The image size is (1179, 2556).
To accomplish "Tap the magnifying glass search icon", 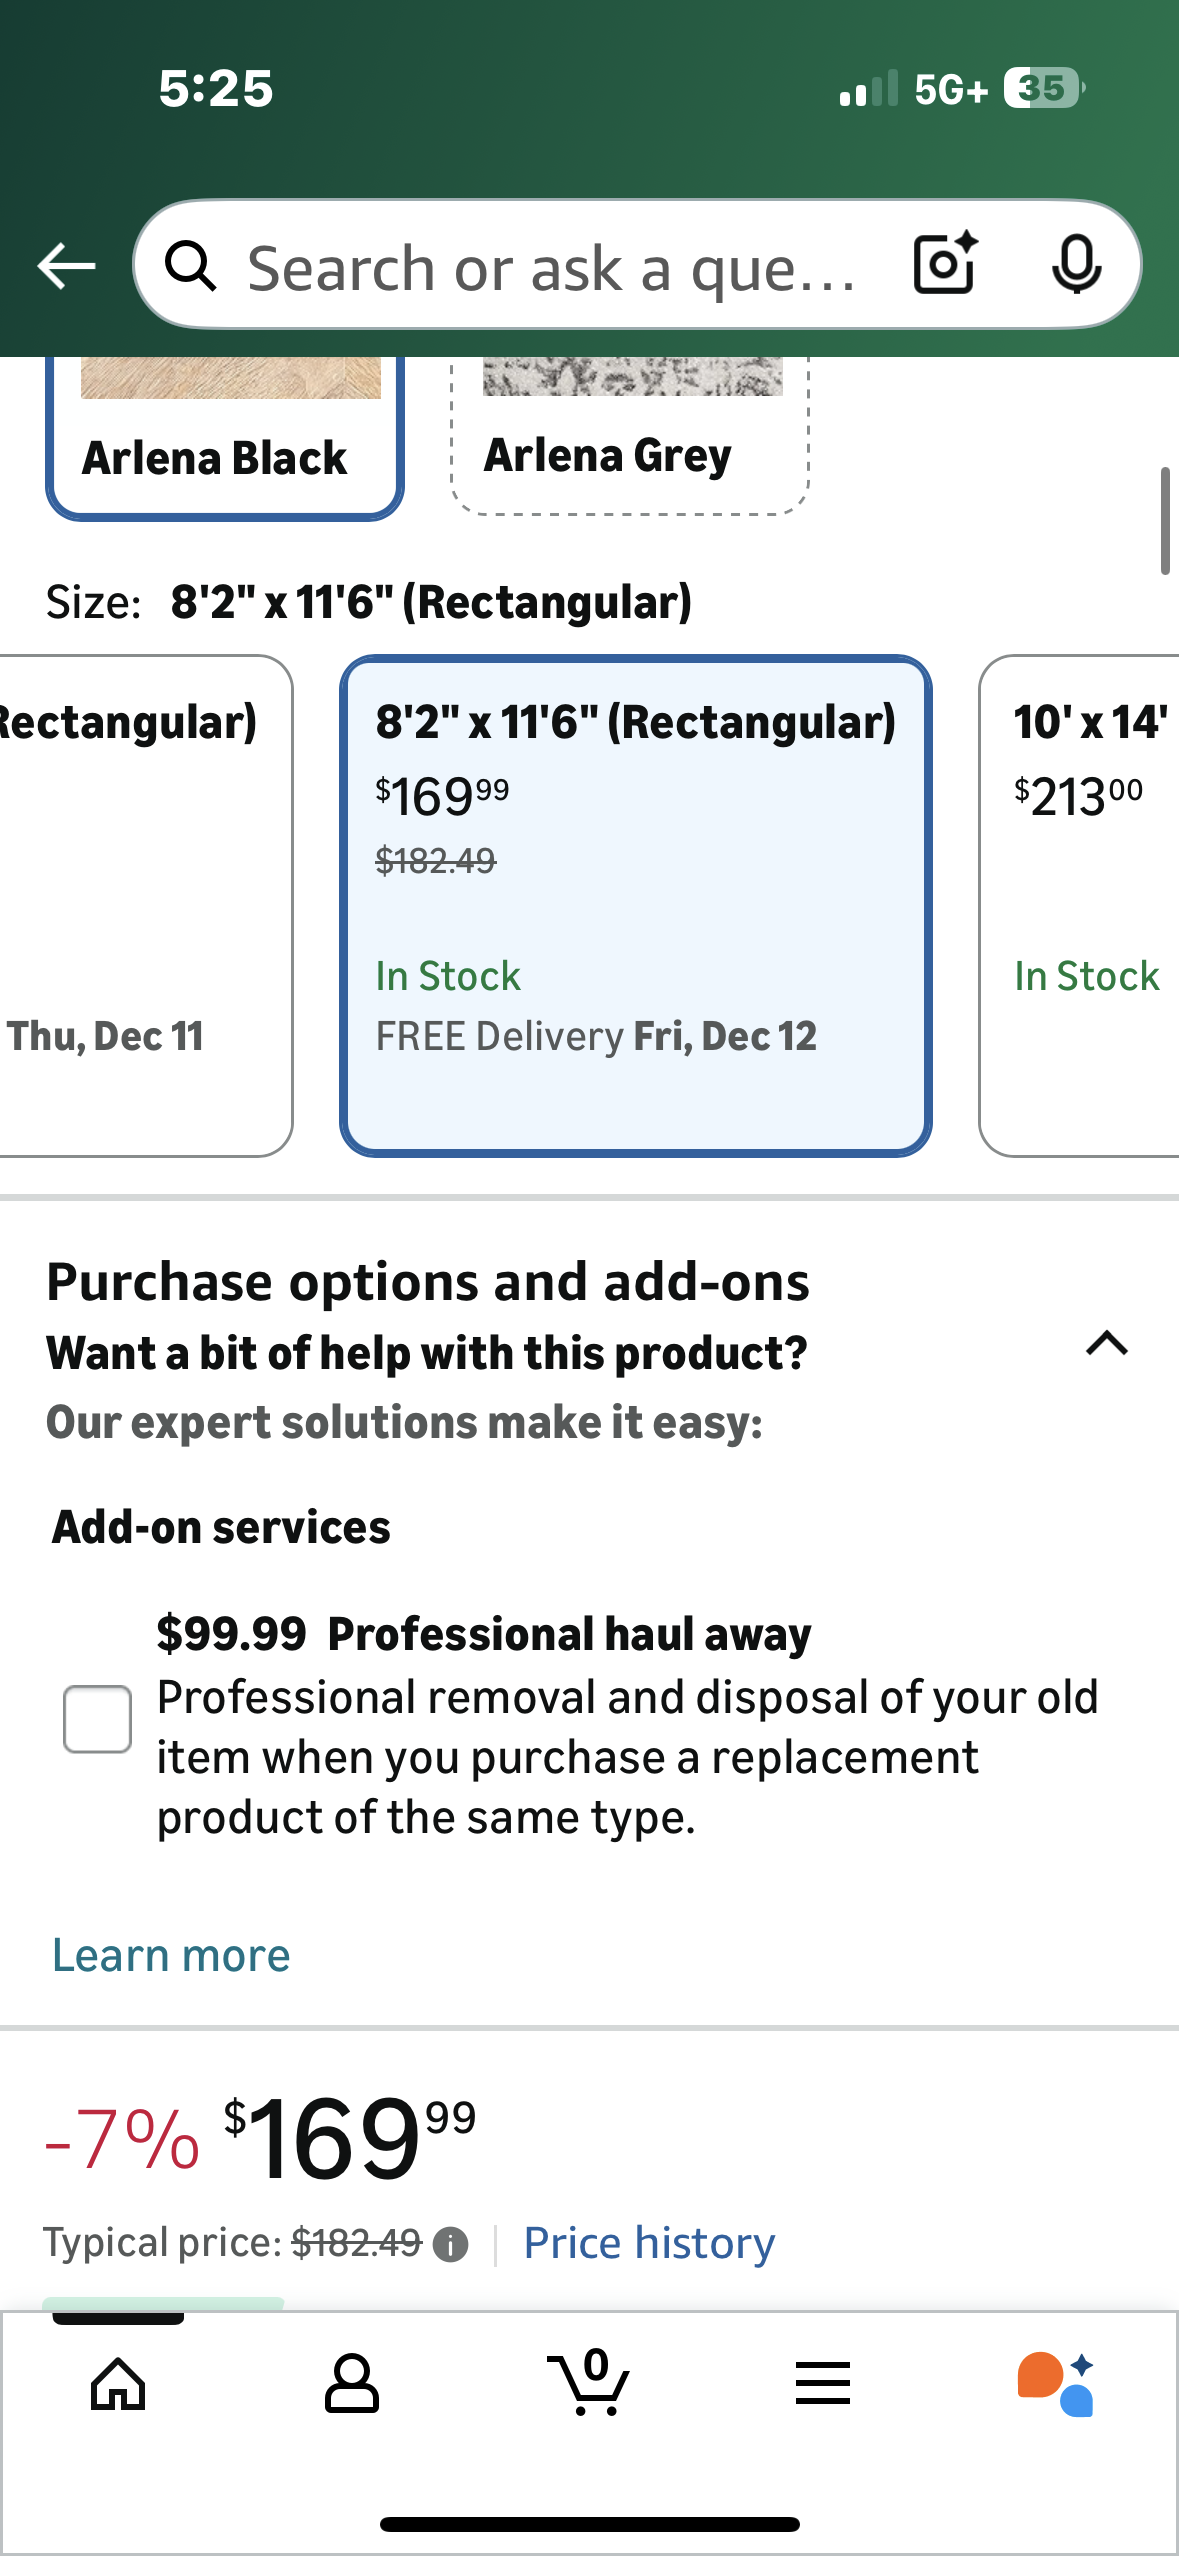I will (190, 267).
